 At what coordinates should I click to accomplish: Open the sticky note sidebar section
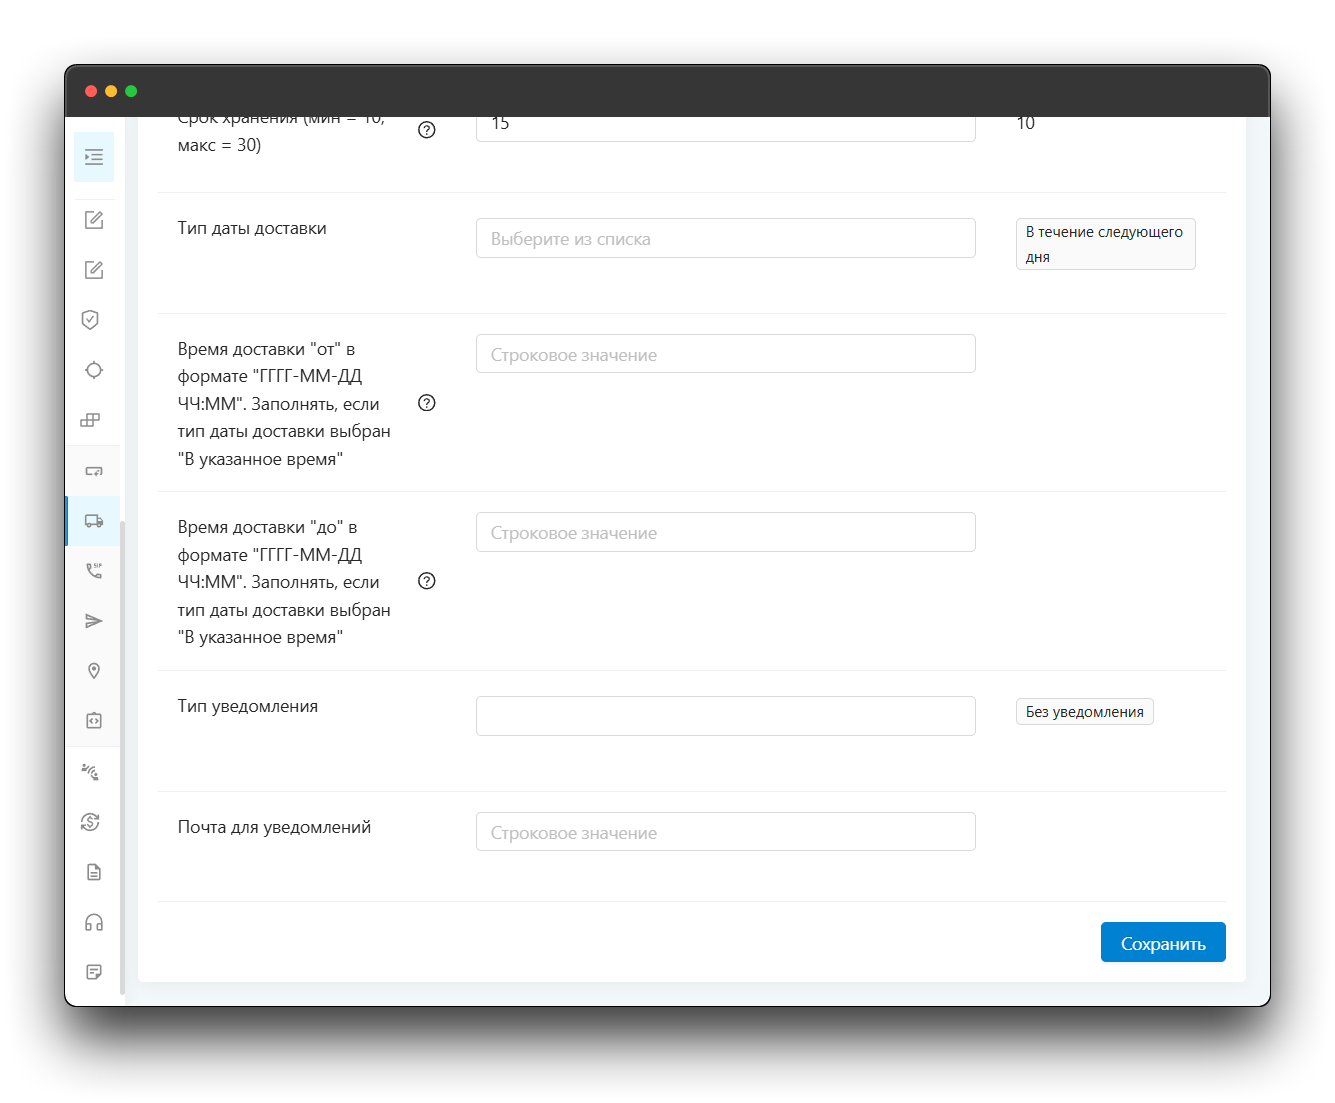coord(94,972)
